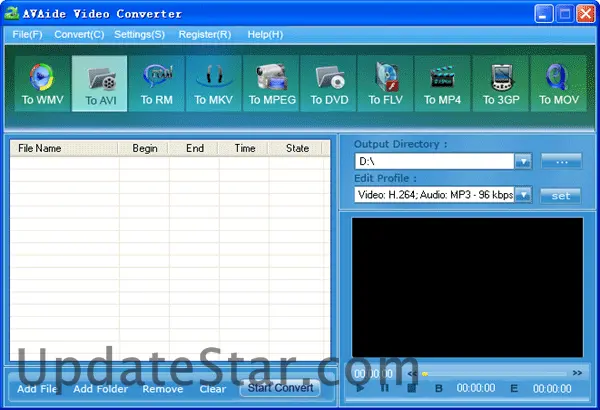Screen dimensions: 600x410
Task: Select the To AVI conversion format
Action: pyautogui.click(x=99, y=83)
